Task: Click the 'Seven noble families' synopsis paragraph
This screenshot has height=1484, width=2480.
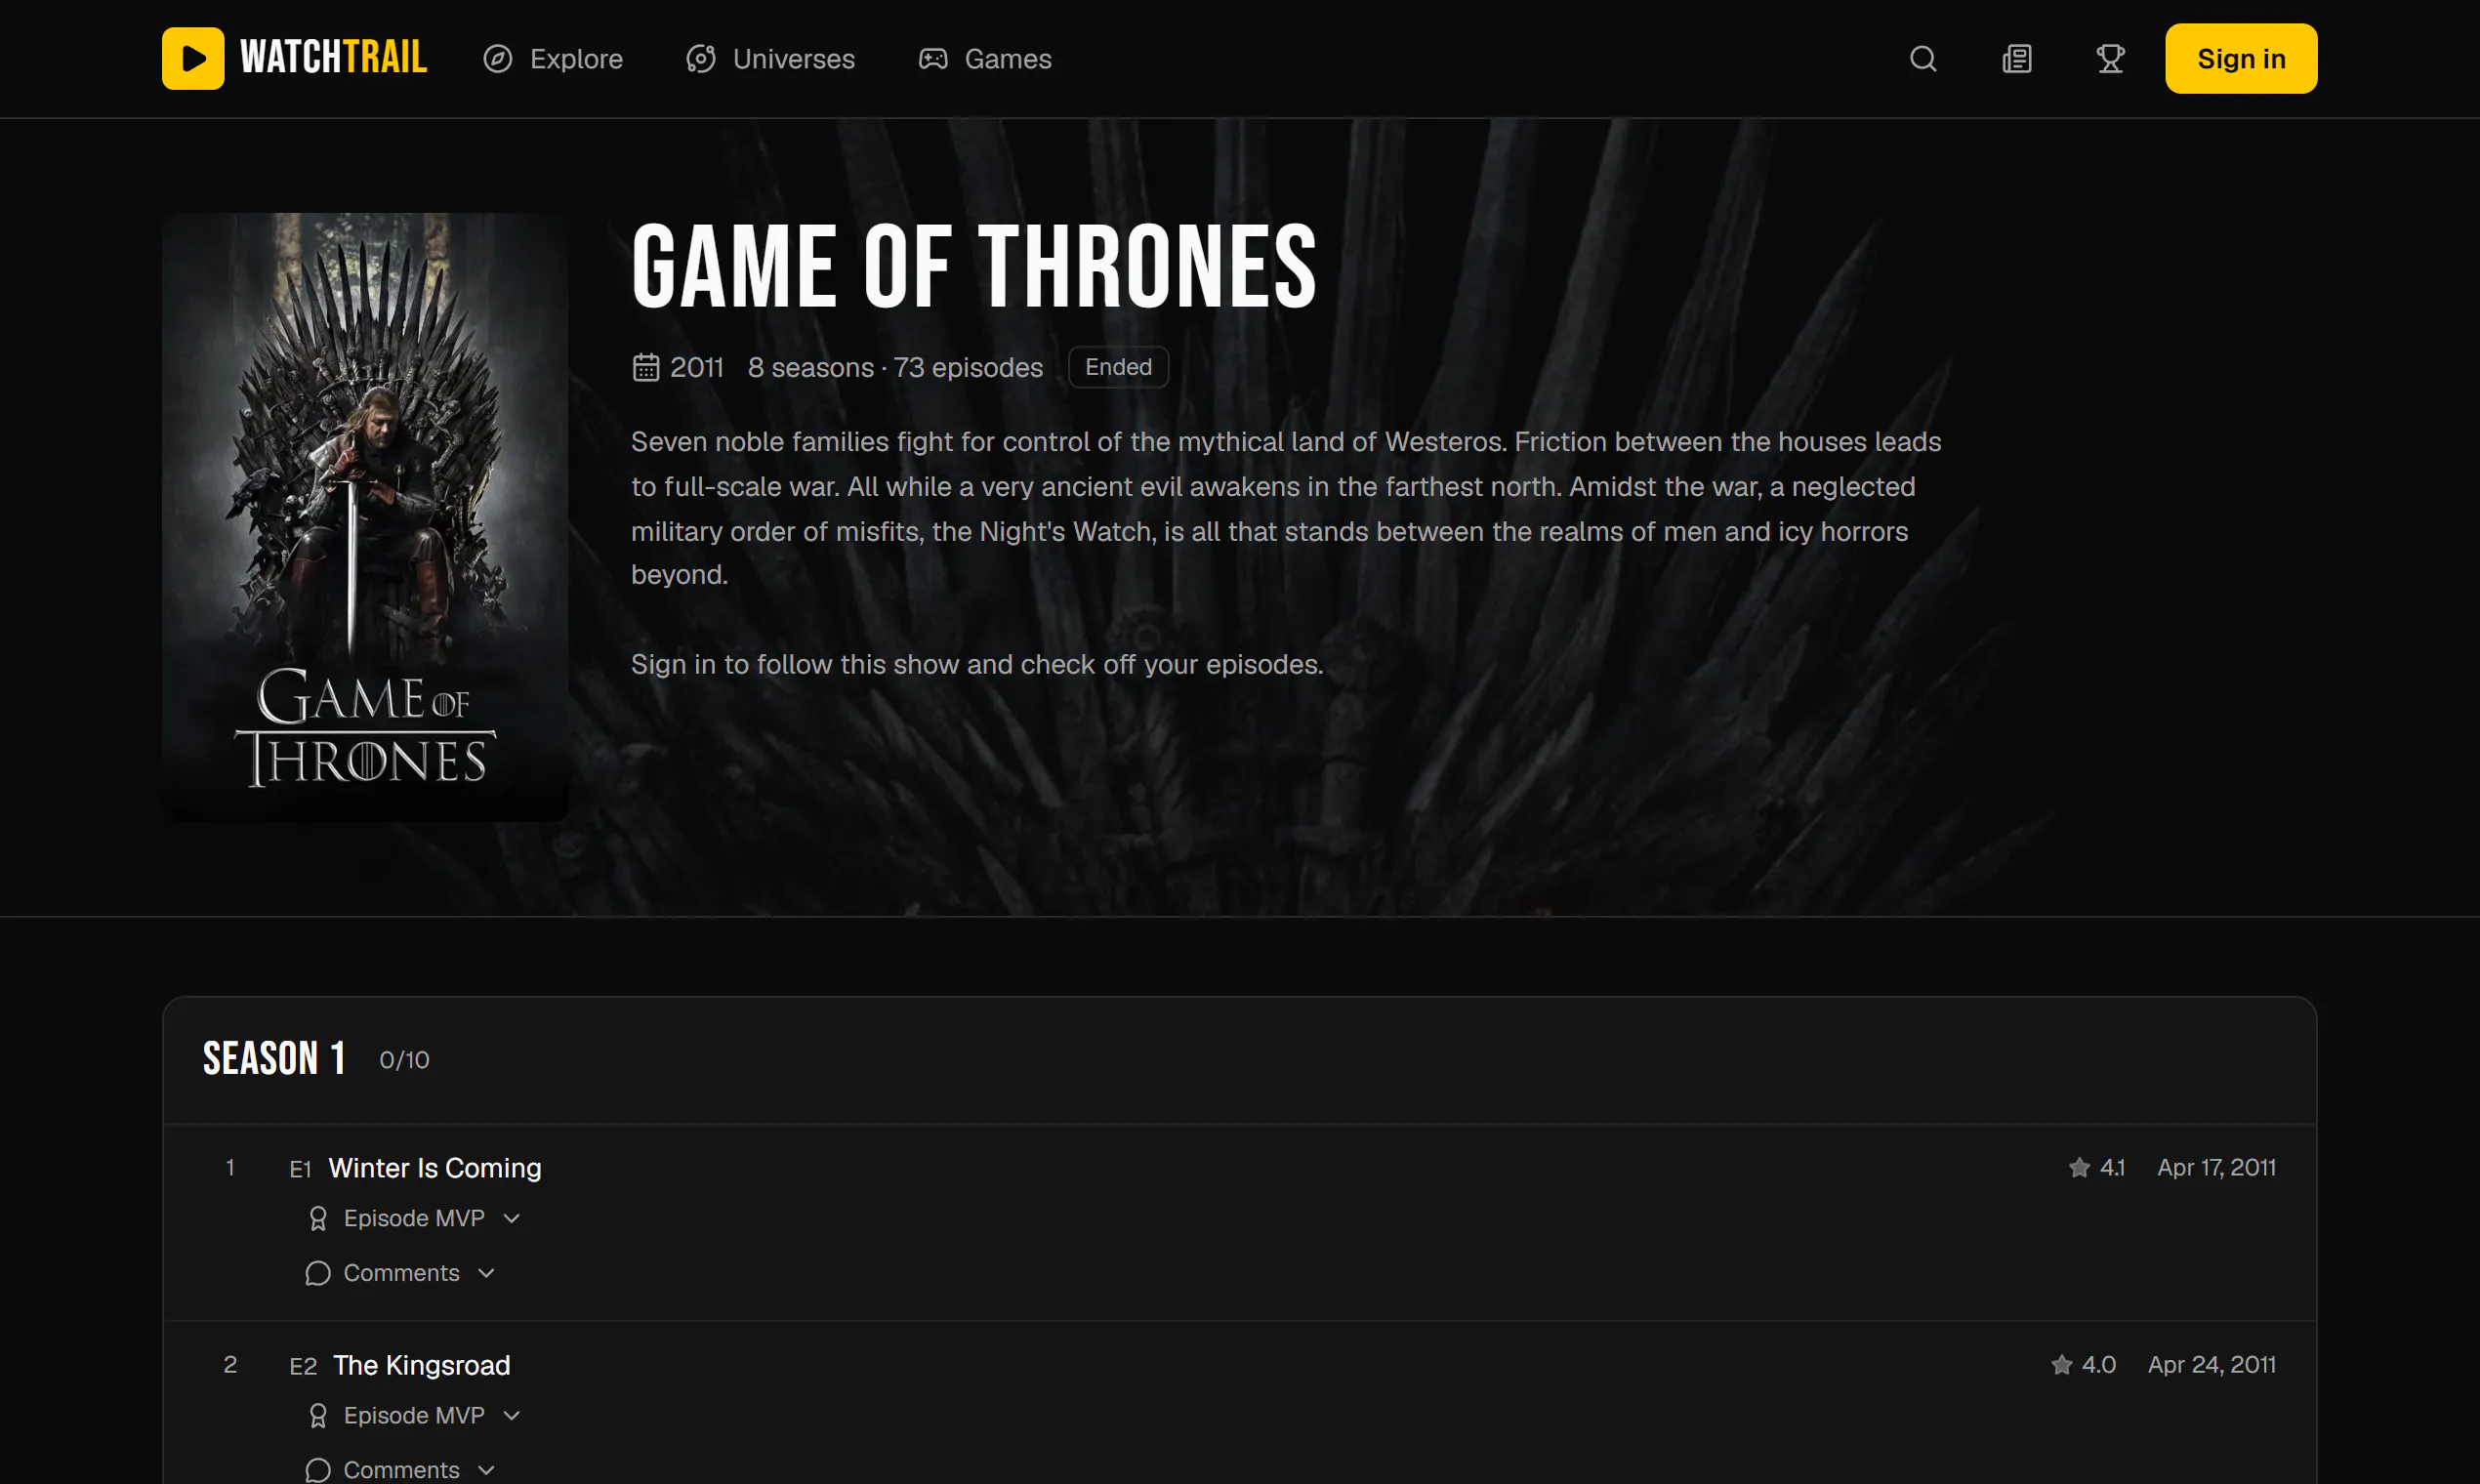Action: pos(1286,508)
